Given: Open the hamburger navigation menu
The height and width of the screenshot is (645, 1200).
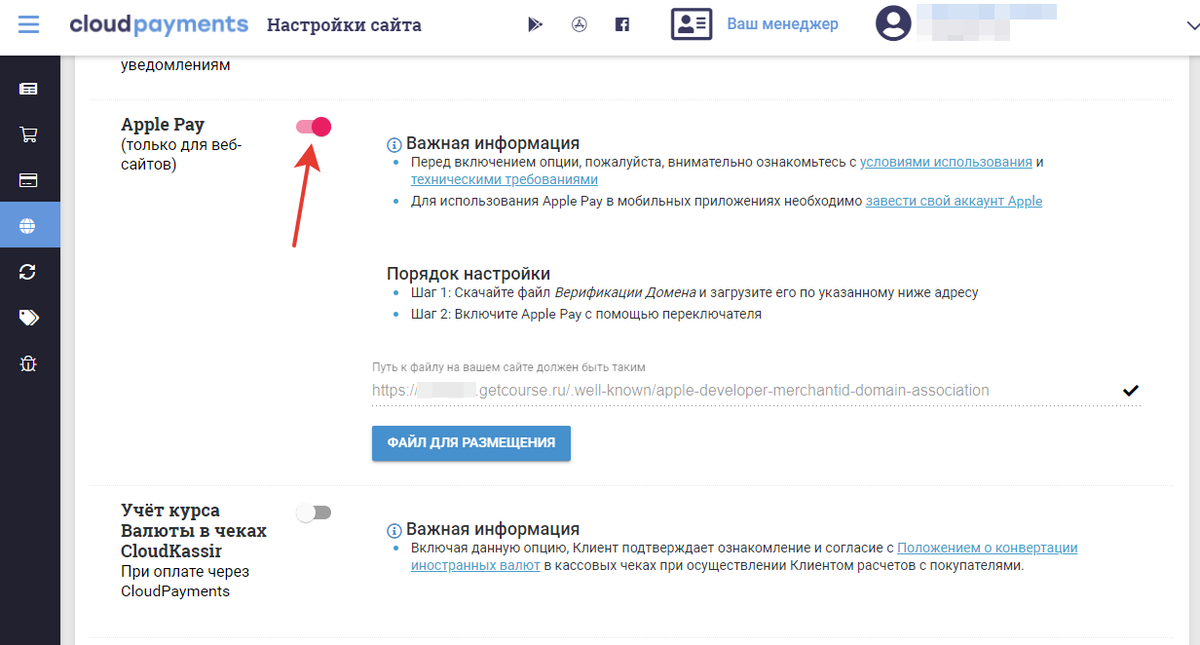Looking at the screenshot, I should (x=28, y=24).
